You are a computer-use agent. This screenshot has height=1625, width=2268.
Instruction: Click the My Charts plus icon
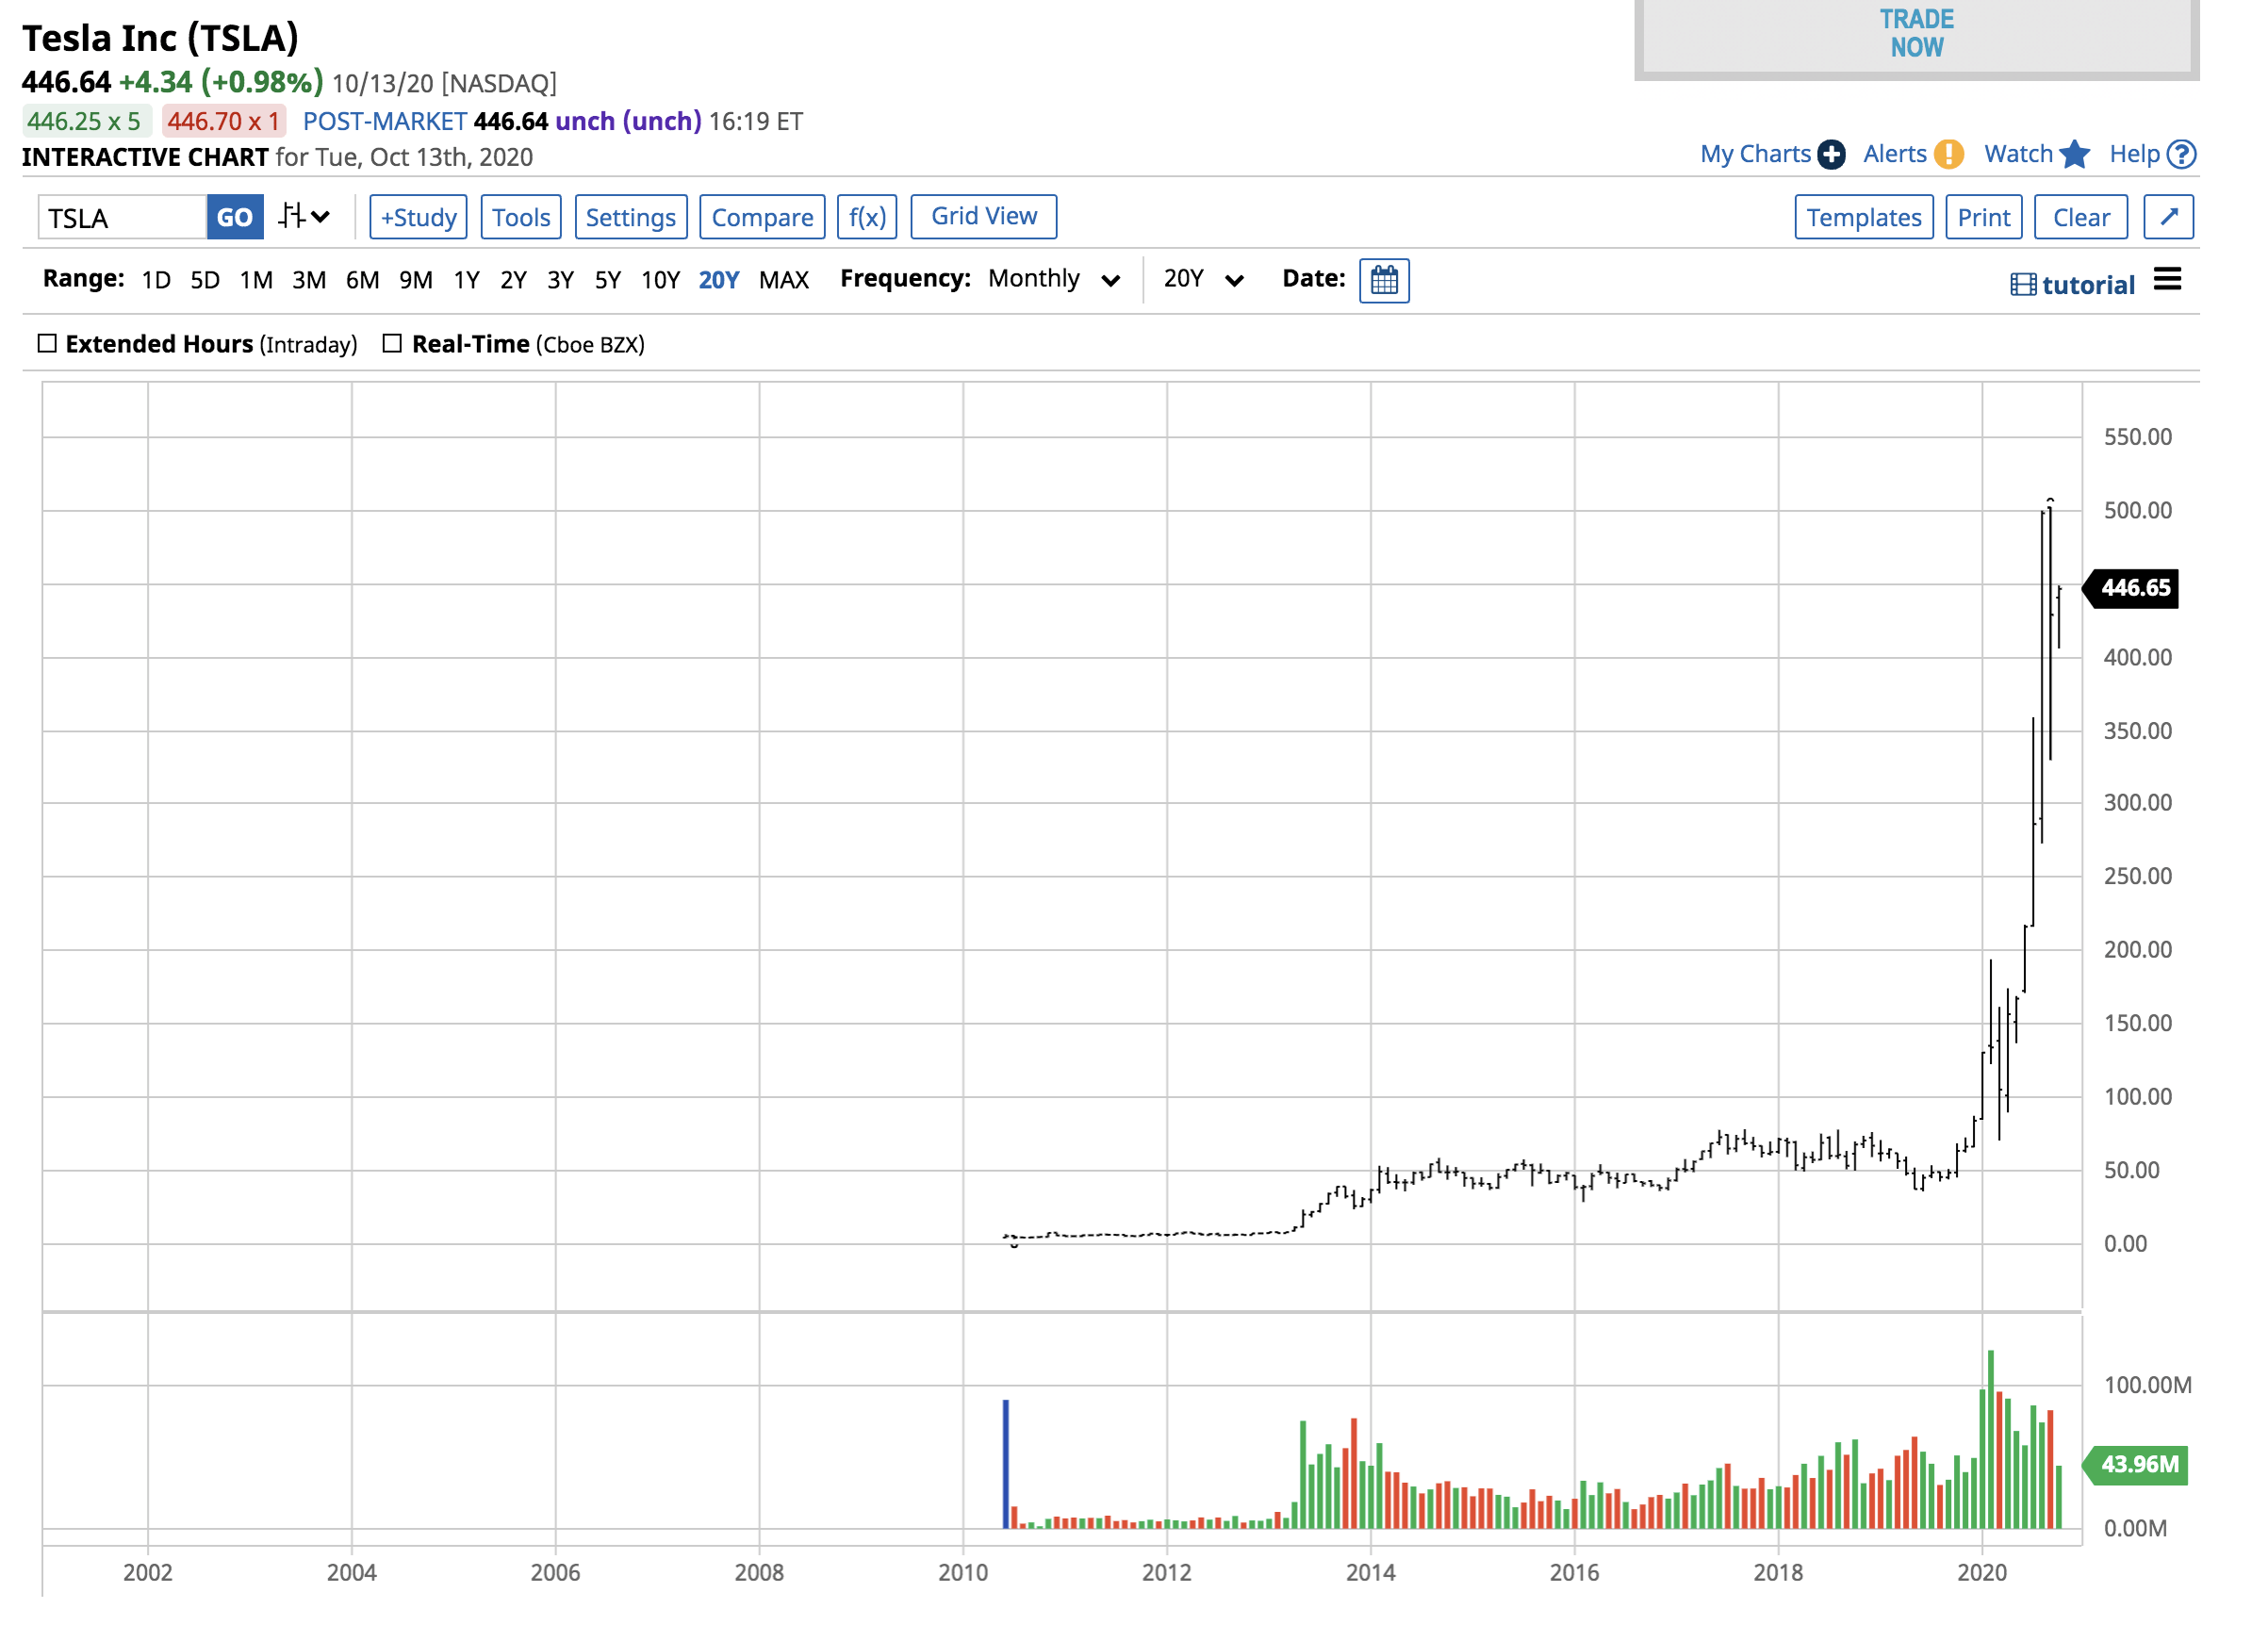click(x=1831, y=154)
